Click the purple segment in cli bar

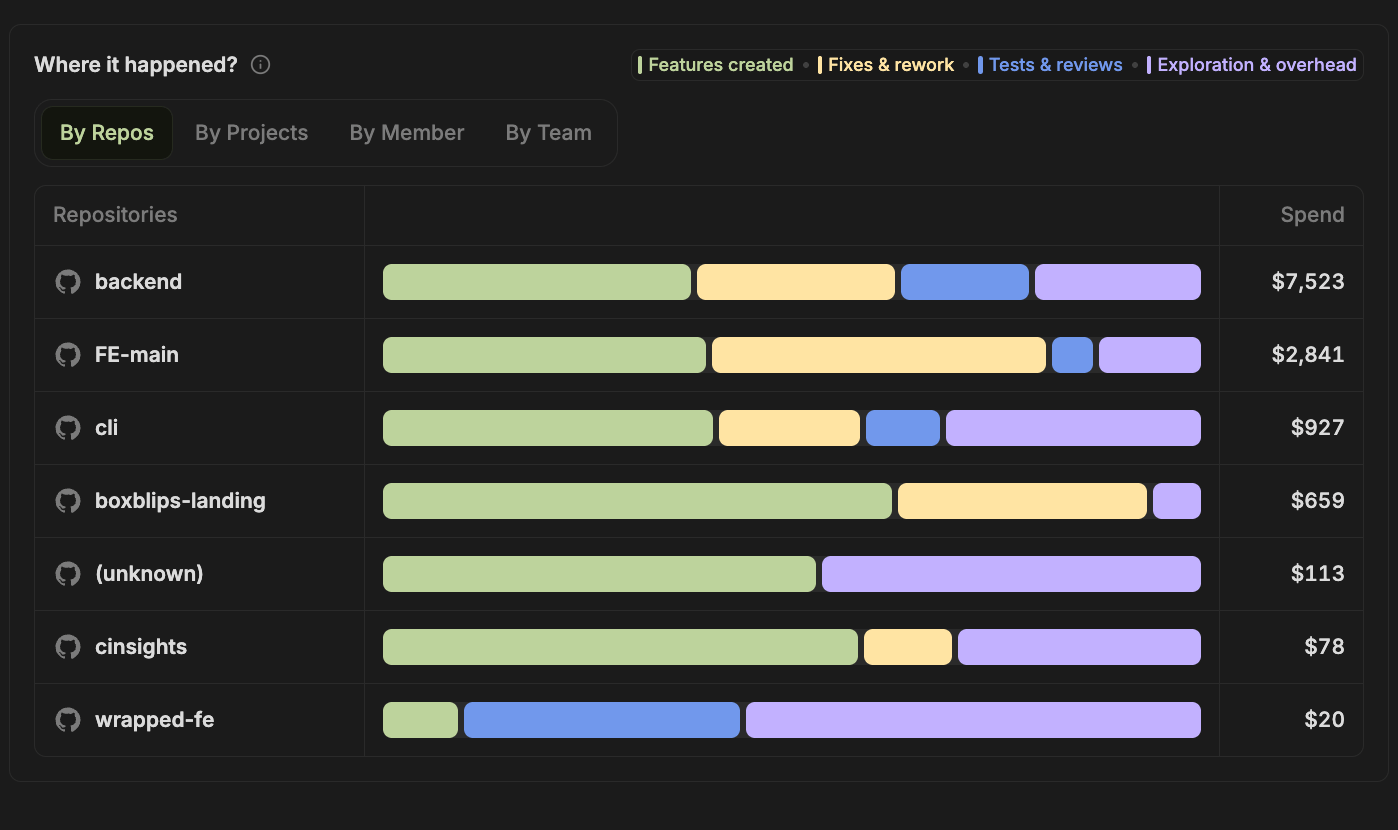point(1073,428)
